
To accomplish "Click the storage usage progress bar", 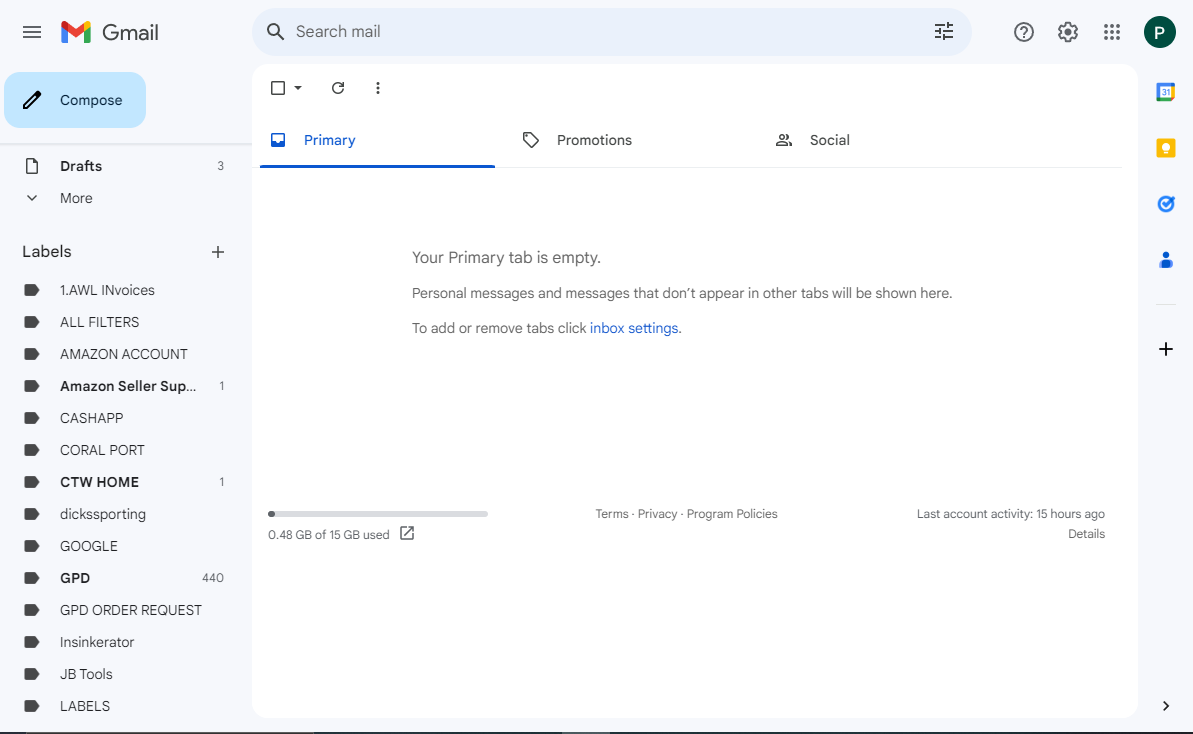I will 378,513.
